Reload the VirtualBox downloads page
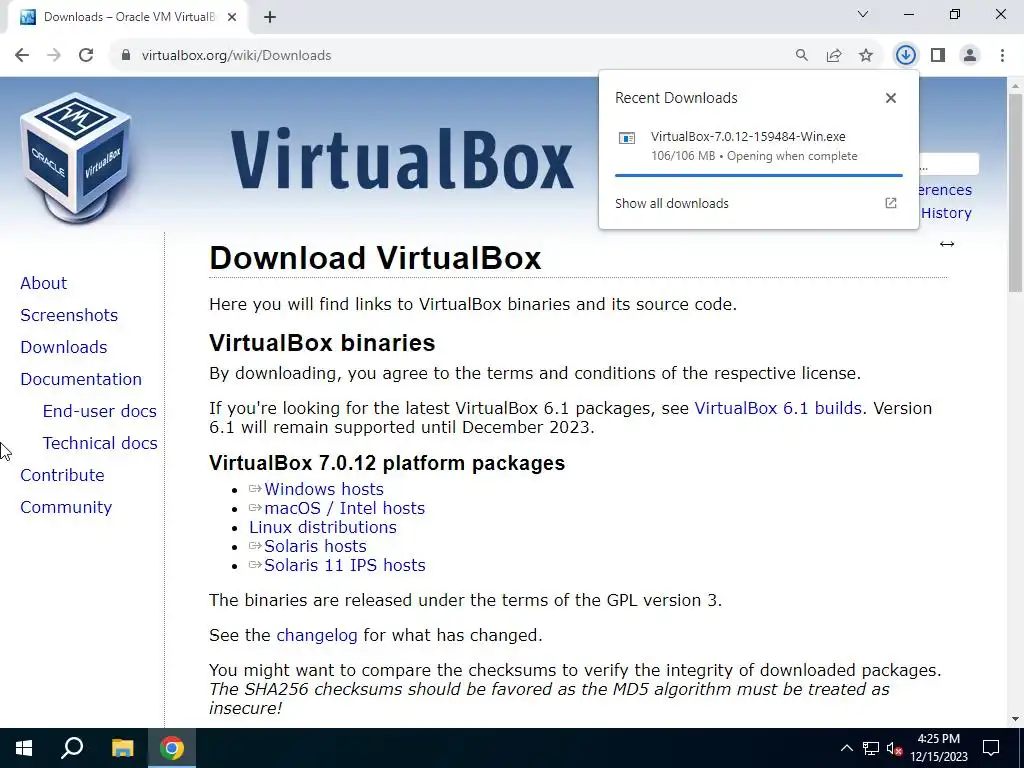 click(86, 56)
